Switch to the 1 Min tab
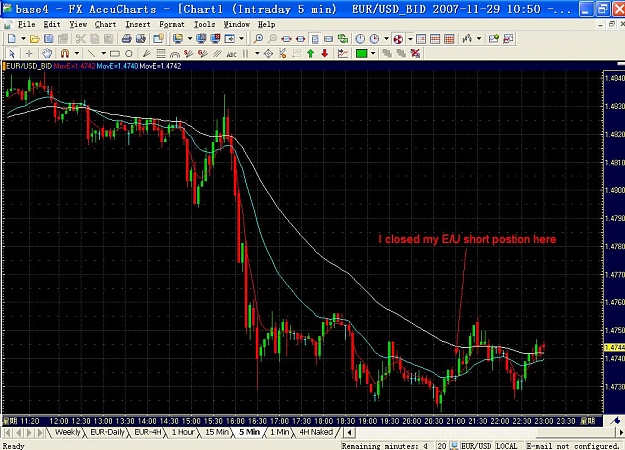625x450 pixels. coord(279,432)
